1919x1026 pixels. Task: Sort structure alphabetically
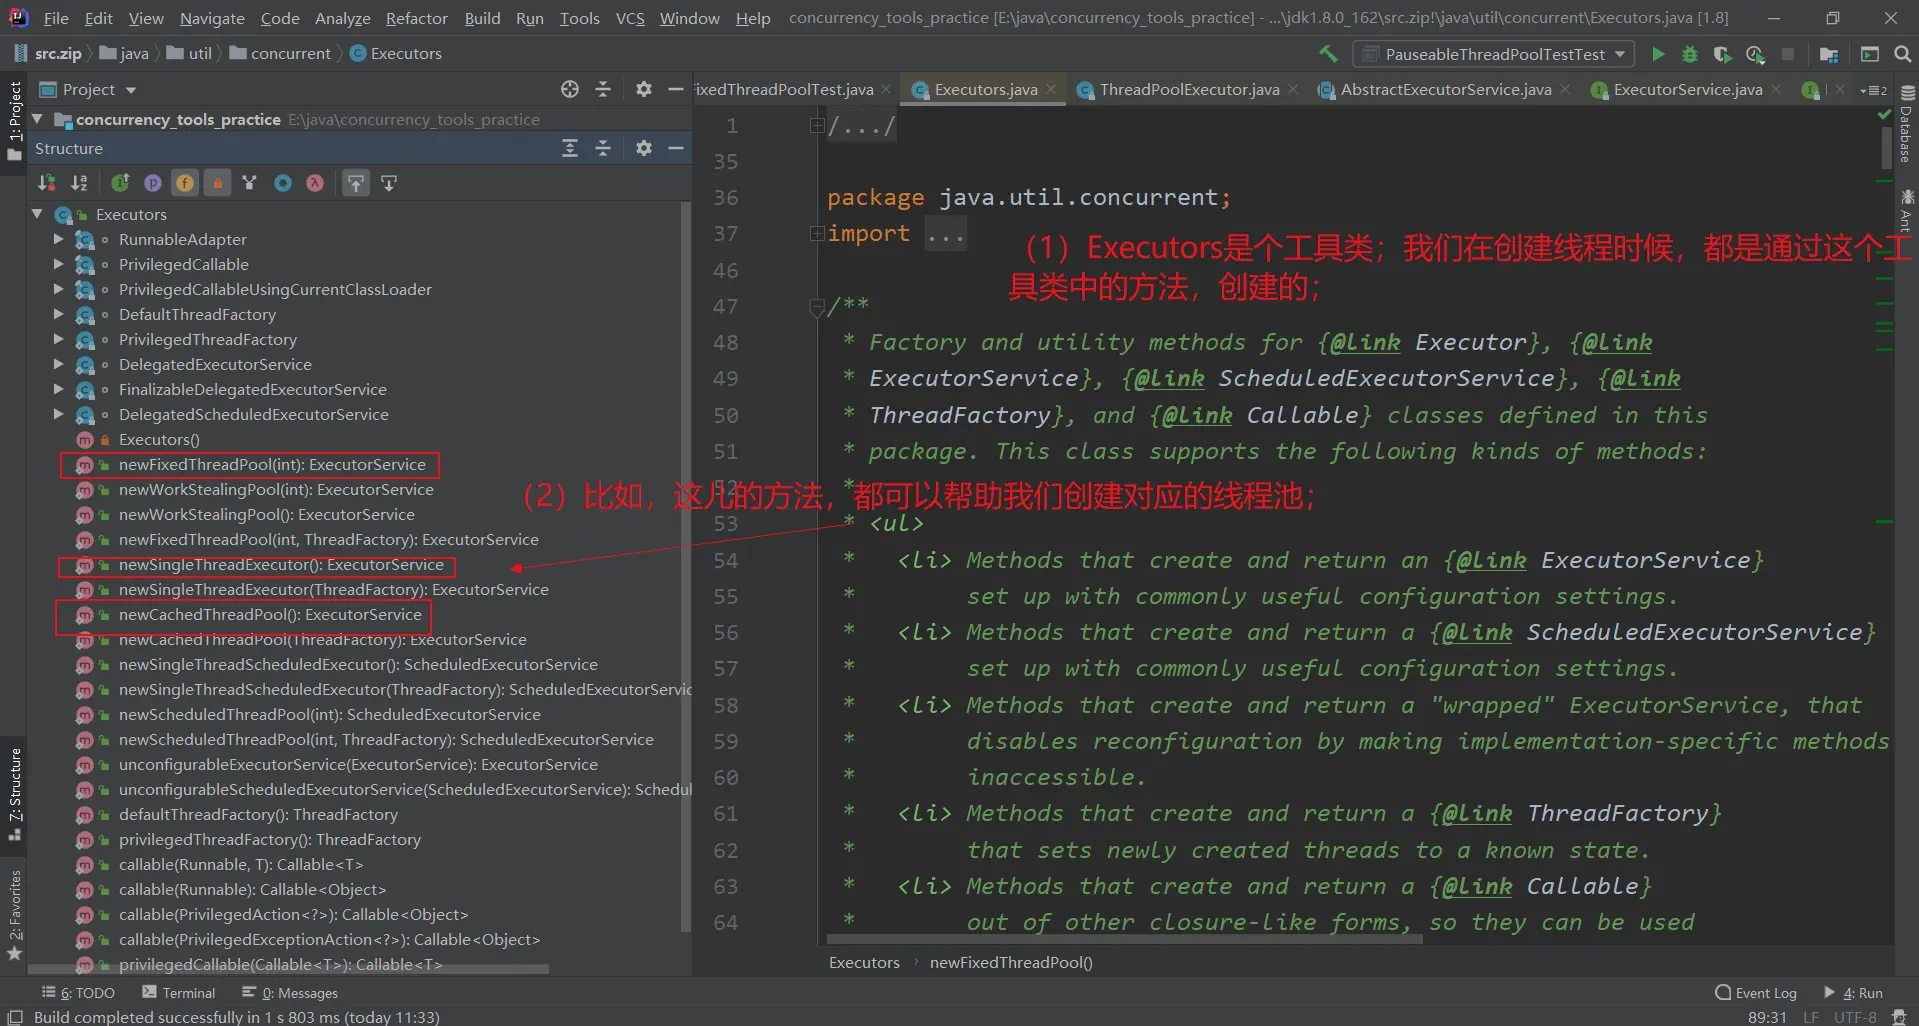(79, 183)
